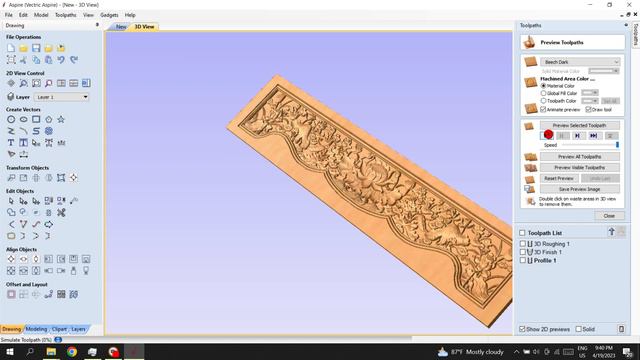The image size is (640, 360).
Task: Click the Reset Preview button
Action: coord(559,178)
